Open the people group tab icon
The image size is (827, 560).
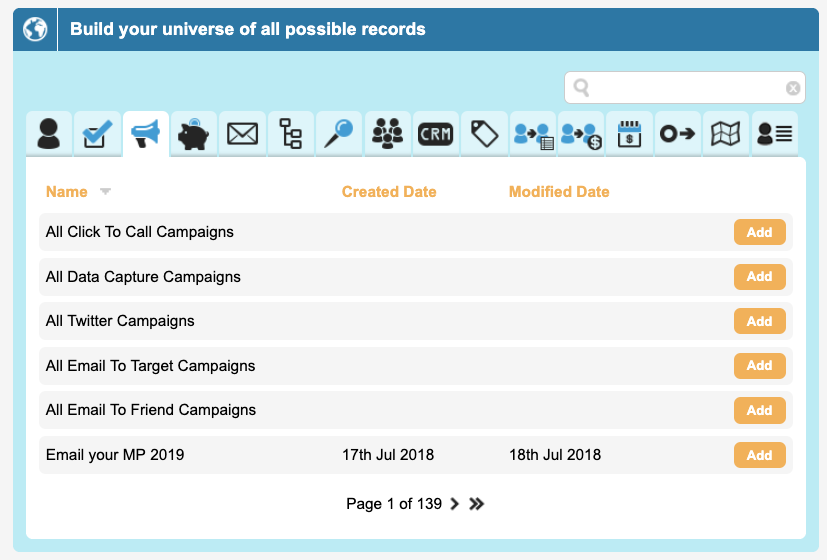(x=387, y=133)
